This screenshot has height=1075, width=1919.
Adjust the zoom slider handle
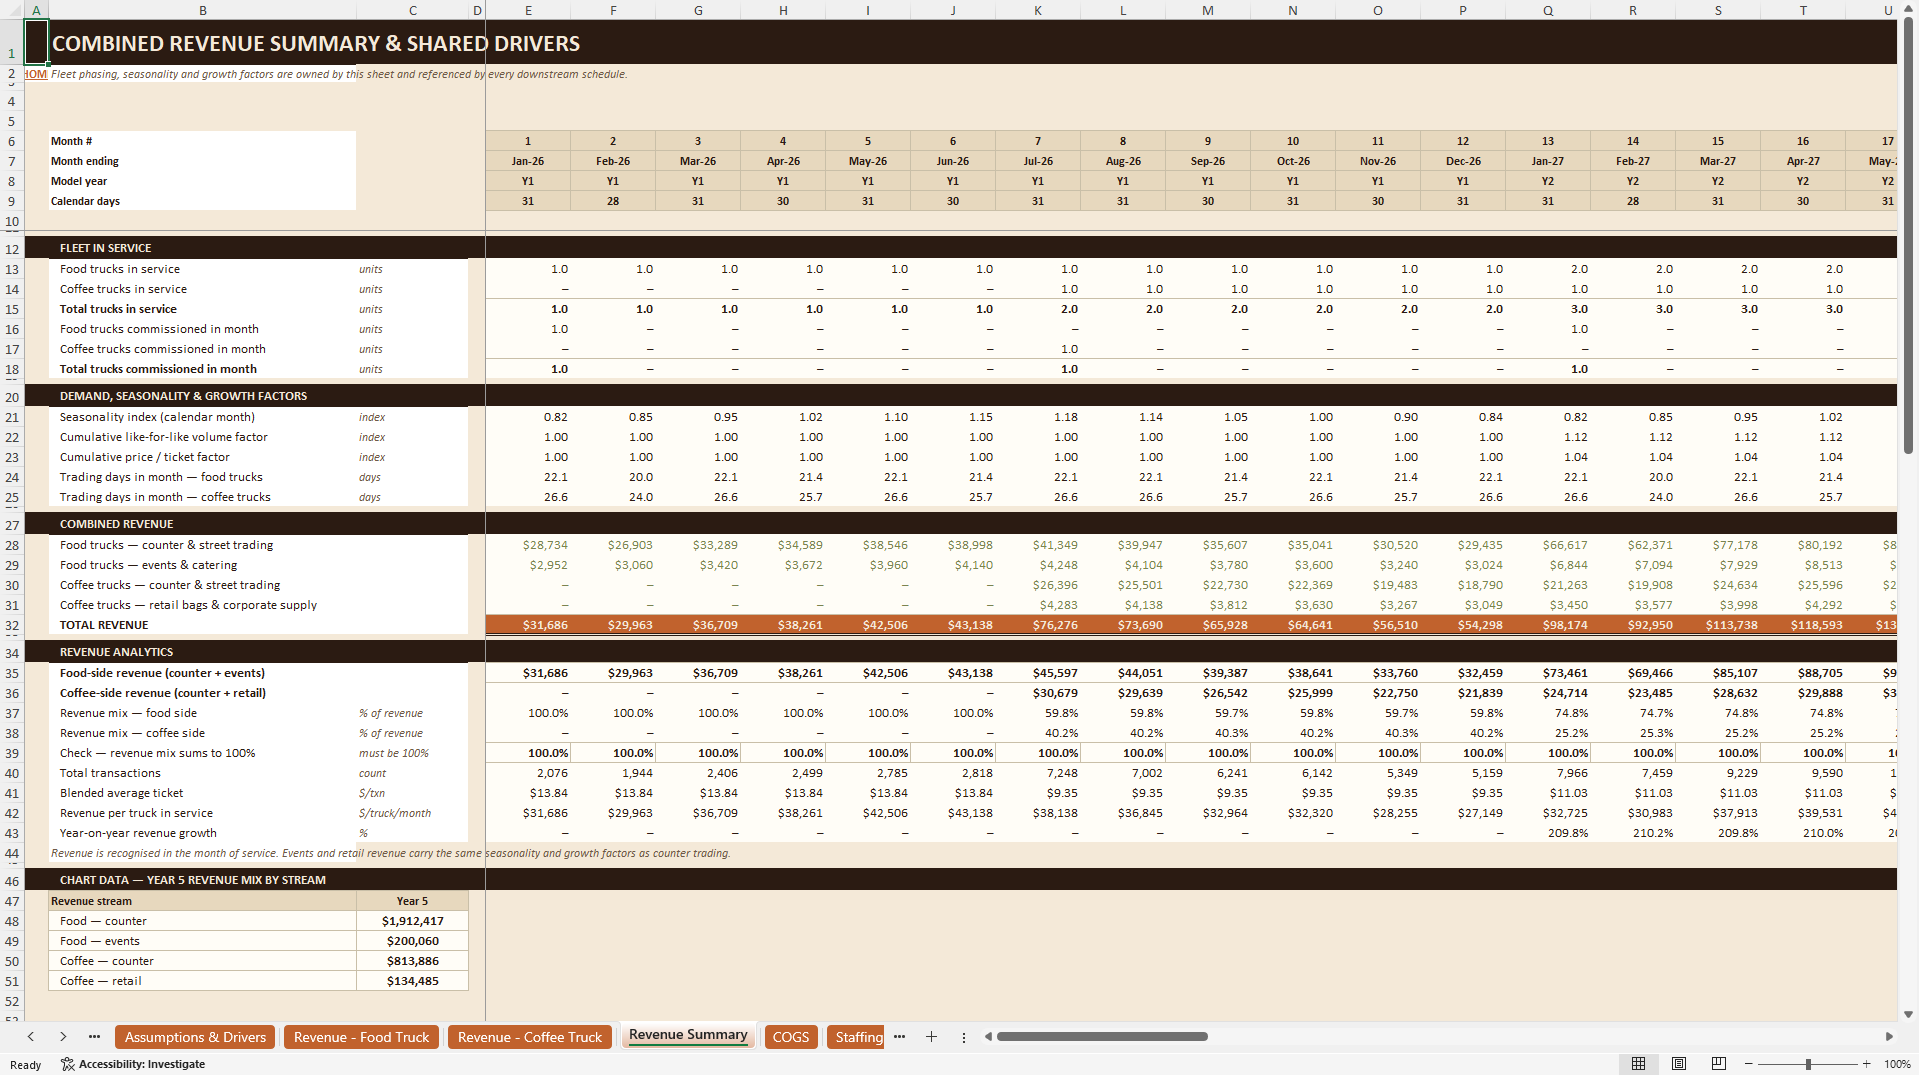1808,1064
